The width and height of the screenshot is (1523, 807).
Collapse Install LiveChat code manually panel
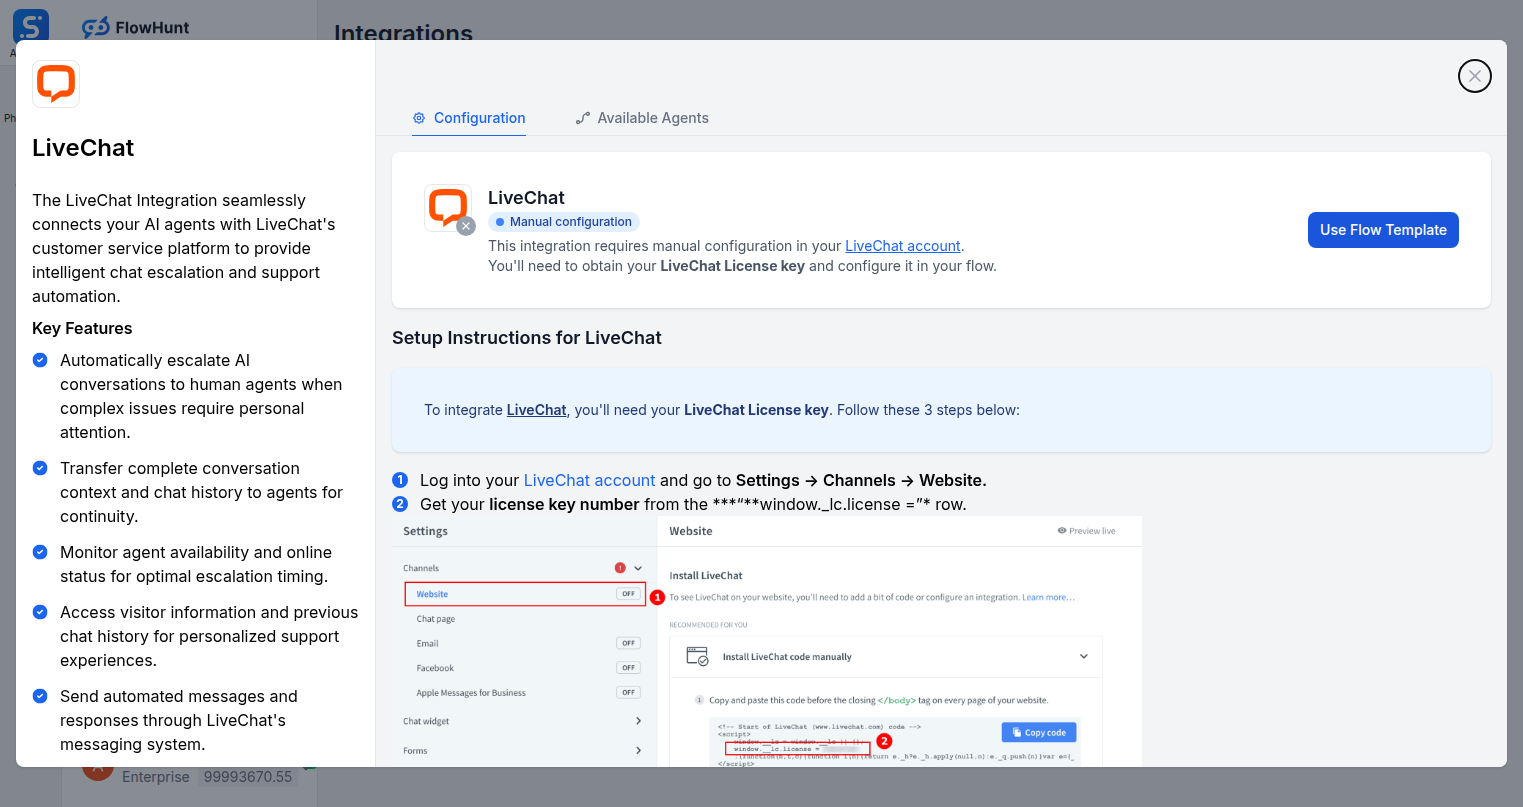click(1083, 656)
